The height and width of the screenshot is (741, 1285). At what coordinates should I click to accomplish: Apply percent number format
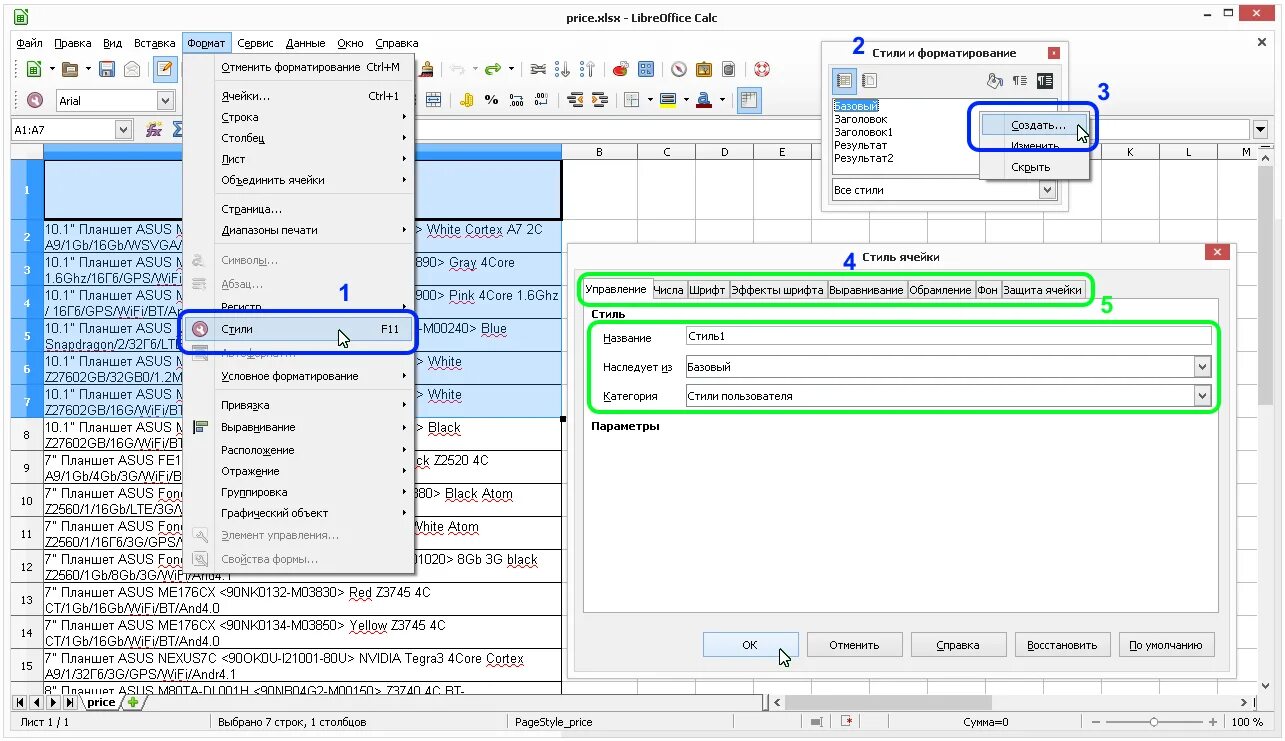pos(491,100)
